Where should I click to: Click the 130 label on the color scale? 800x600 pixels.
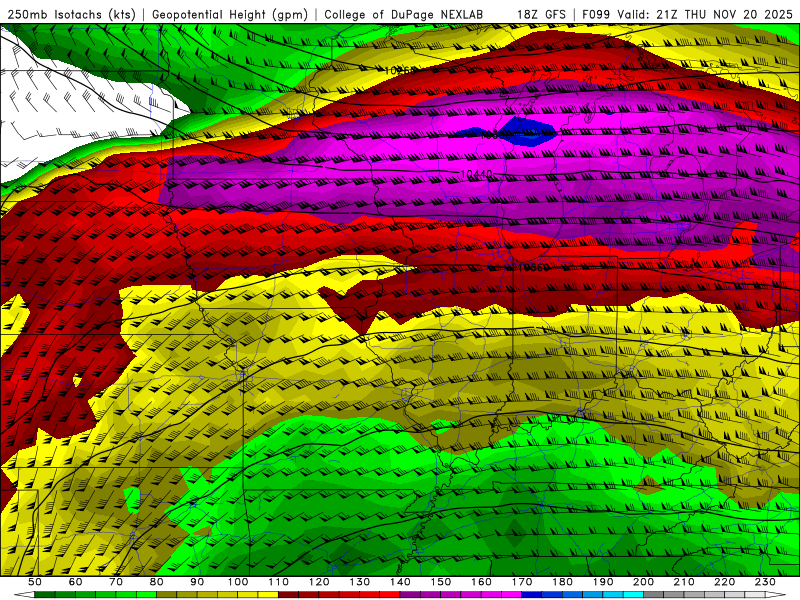click(360, 582)
